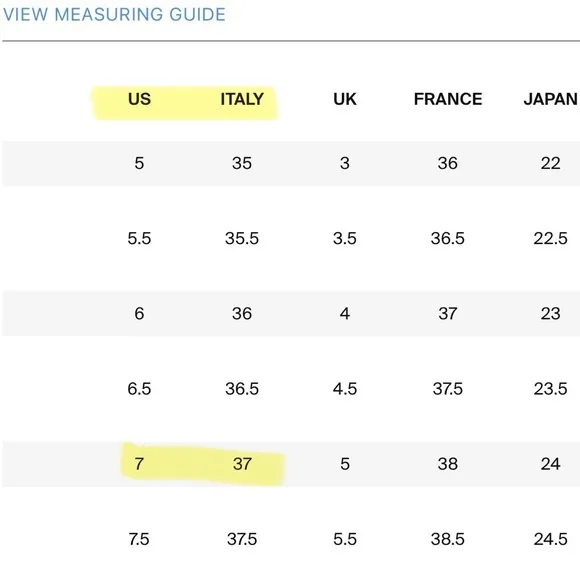Click the UK size 5.5 cell

[x=345, y=539]
